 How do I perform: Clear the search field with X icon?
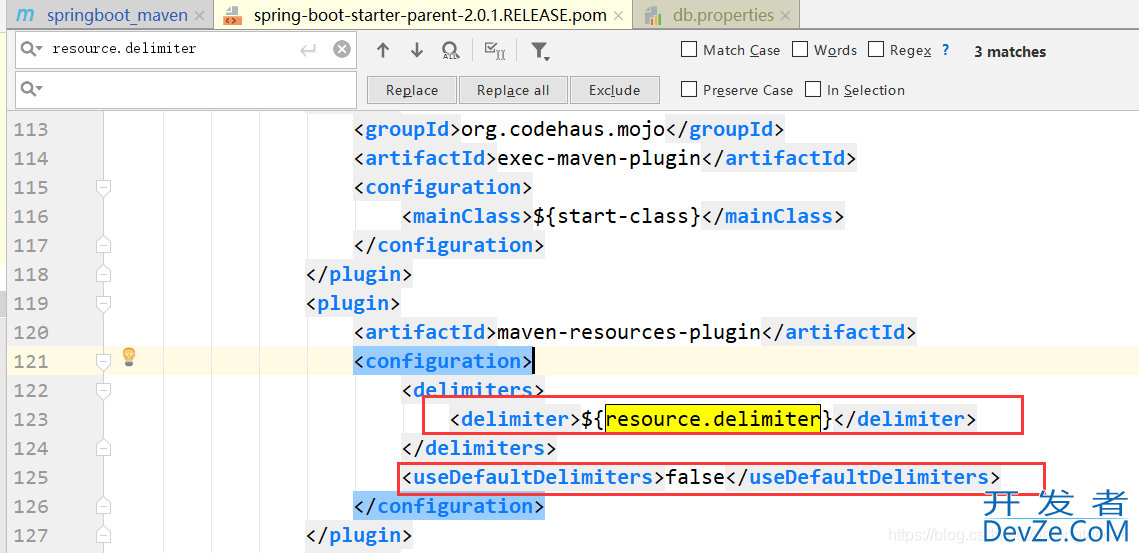(x=341, y=49)
